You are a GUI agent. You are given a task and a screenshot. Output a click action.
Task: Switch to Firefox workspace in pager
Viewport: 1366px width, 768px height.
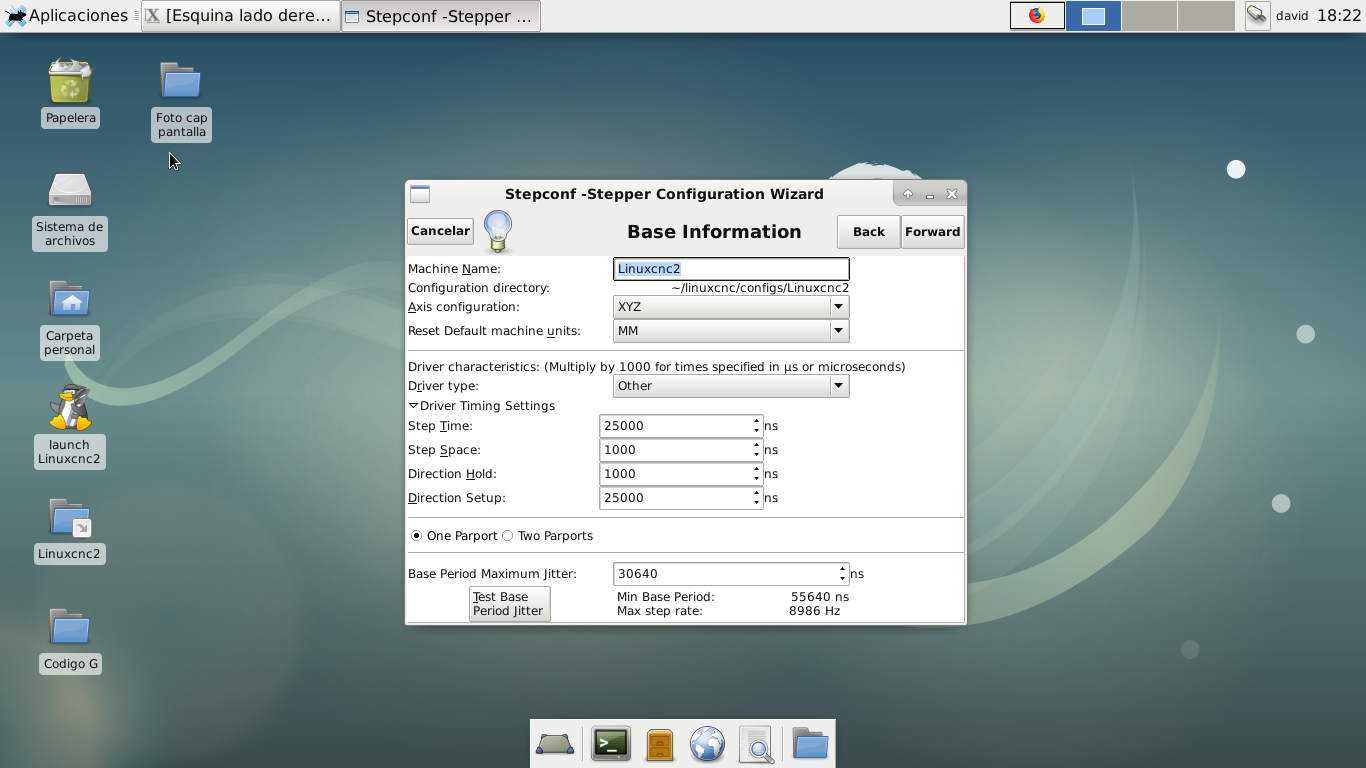[1037, 16]
